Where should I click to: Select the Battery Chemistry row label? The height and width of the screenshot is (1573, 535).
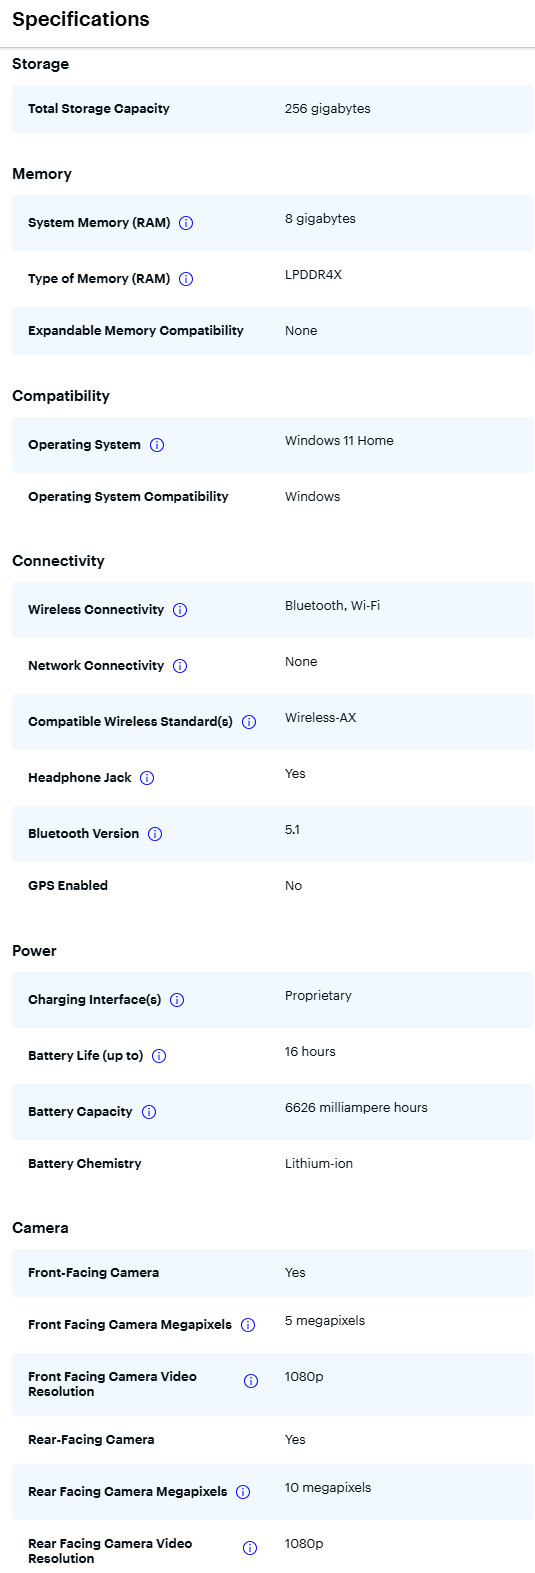(x=85, y=1164)
